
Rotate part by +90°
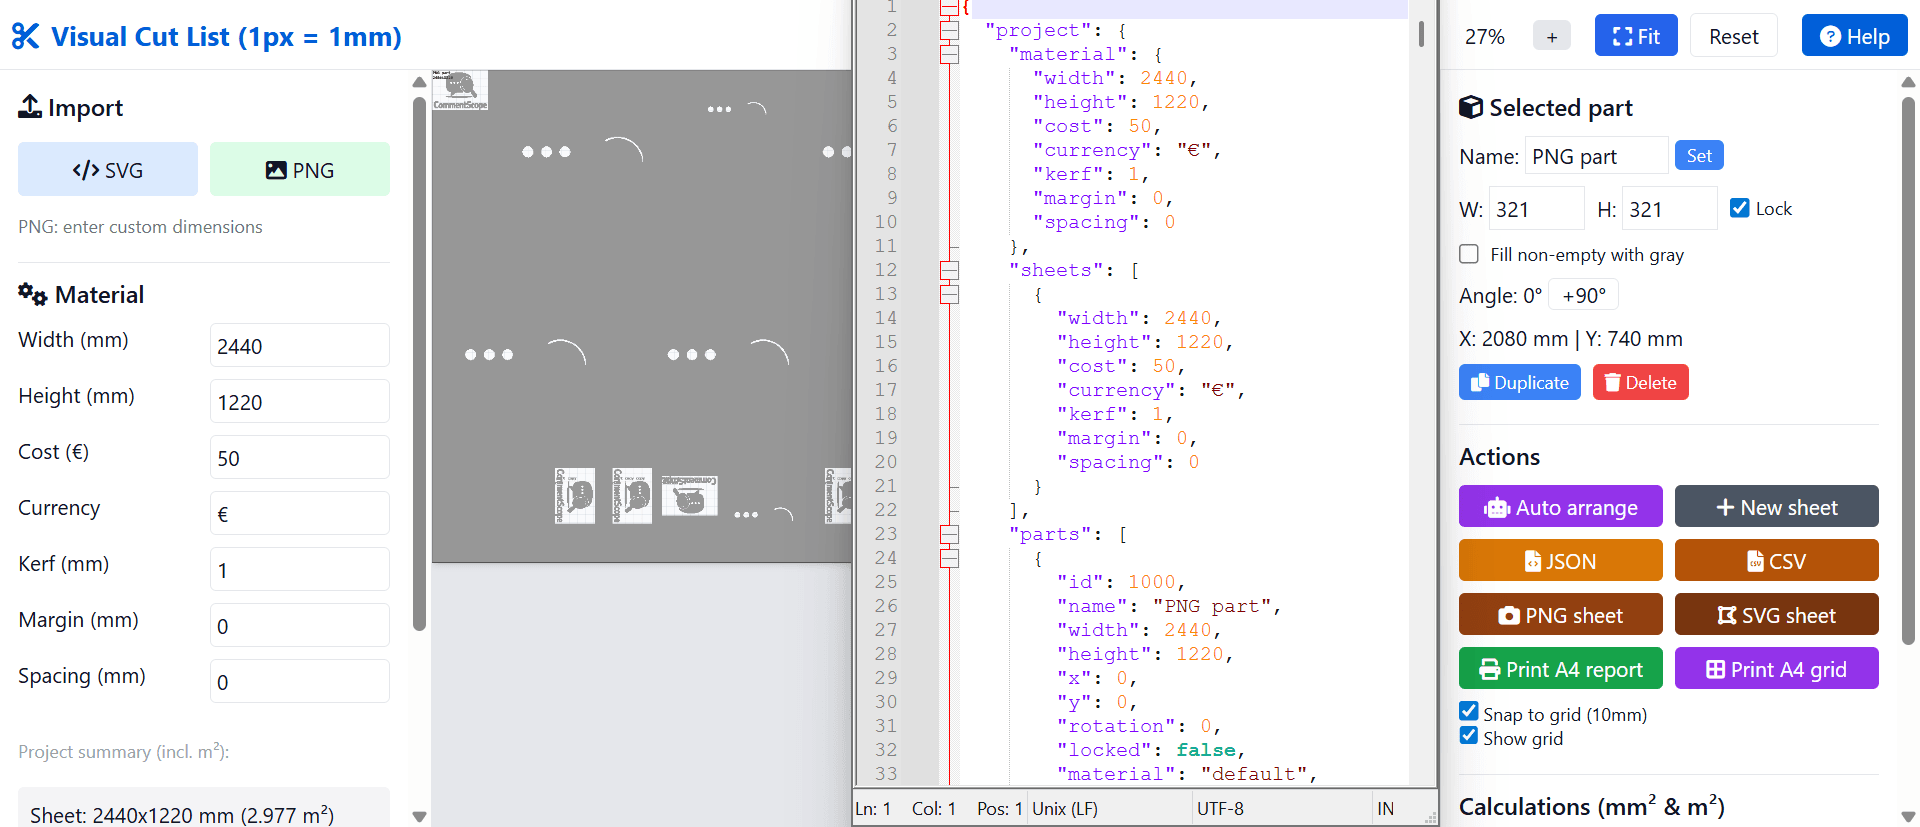tap(1584, 295)
